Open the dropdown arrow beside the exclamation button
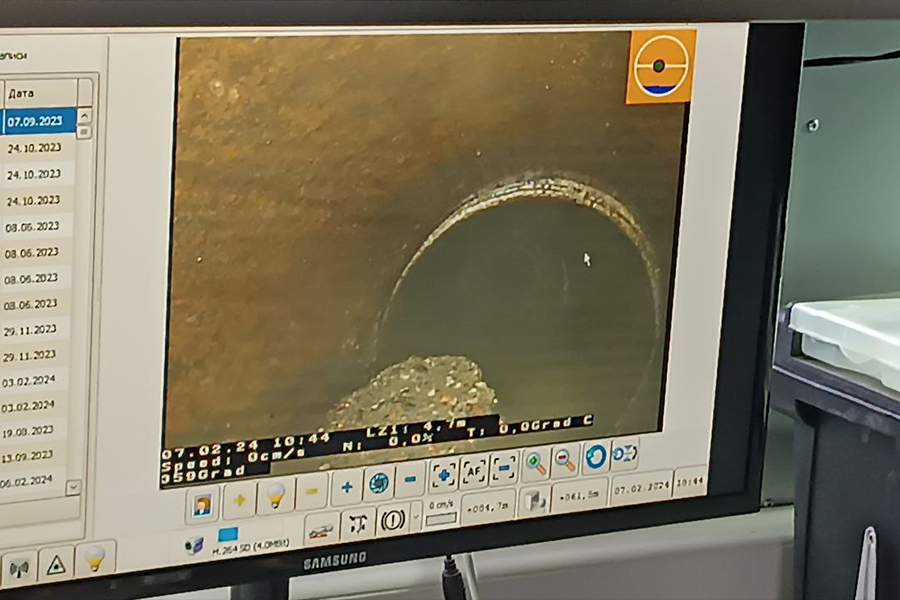This screenshot has height=600, width=900. [x=416, y=518]
